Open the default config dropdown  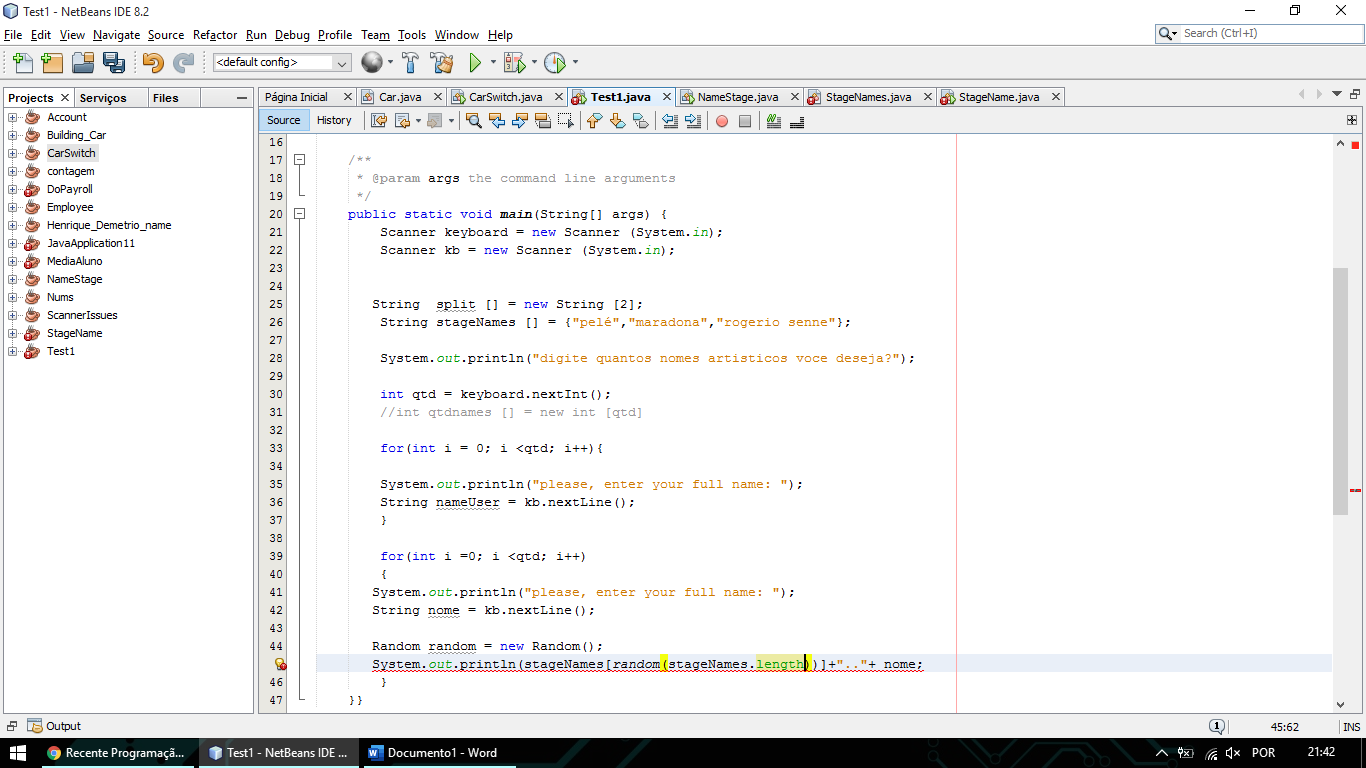281,62
